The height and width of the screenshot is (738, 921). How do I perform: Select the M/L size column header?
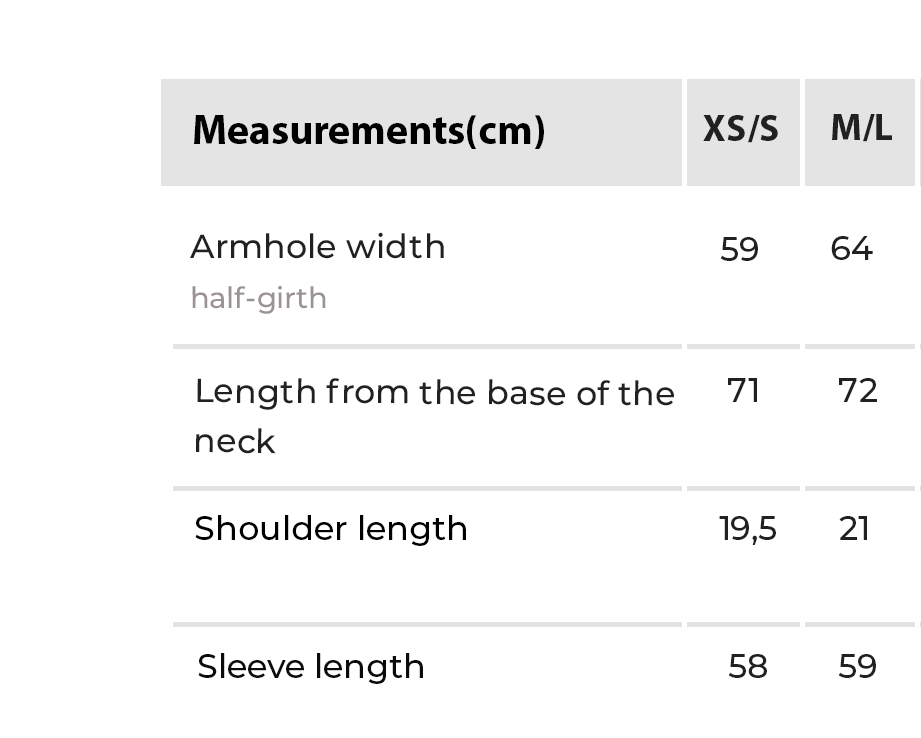click(861, 129)
